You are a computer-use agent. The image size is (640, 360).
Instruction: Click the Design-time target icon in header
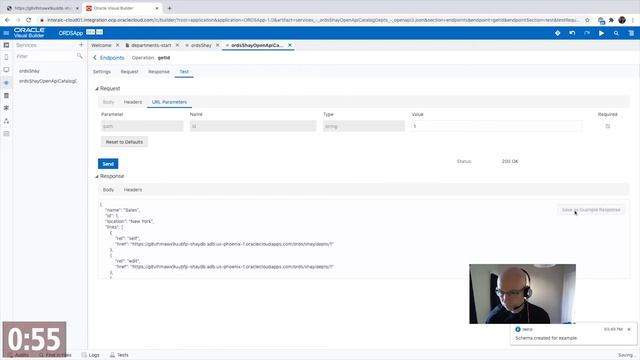(x=558, y=33)
